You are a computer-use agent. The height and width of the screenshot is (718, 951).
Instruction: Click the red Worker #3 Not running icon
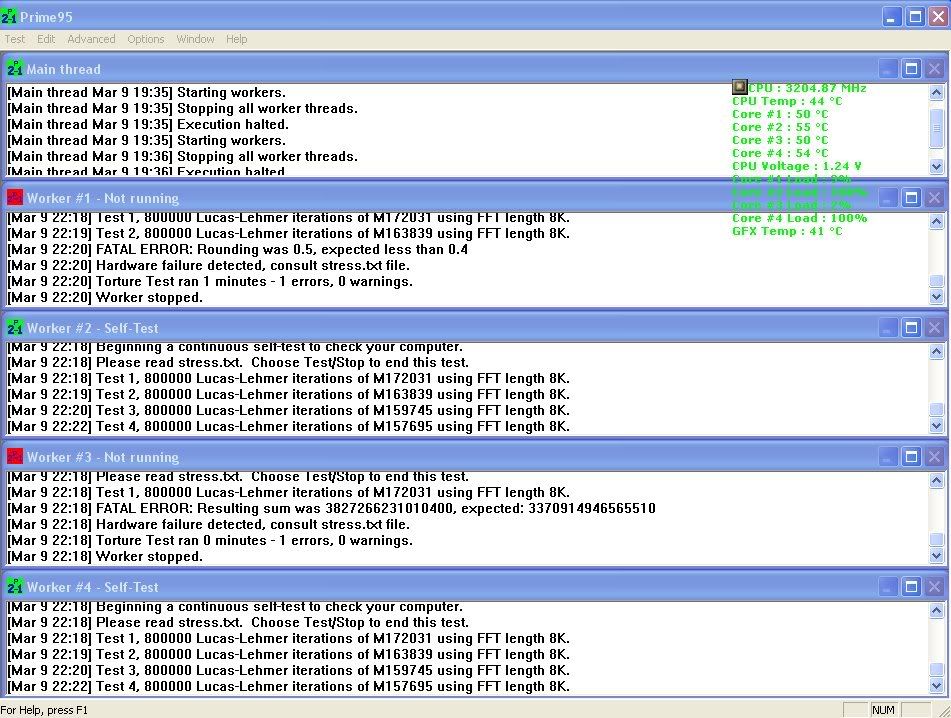tap(15, 457)
